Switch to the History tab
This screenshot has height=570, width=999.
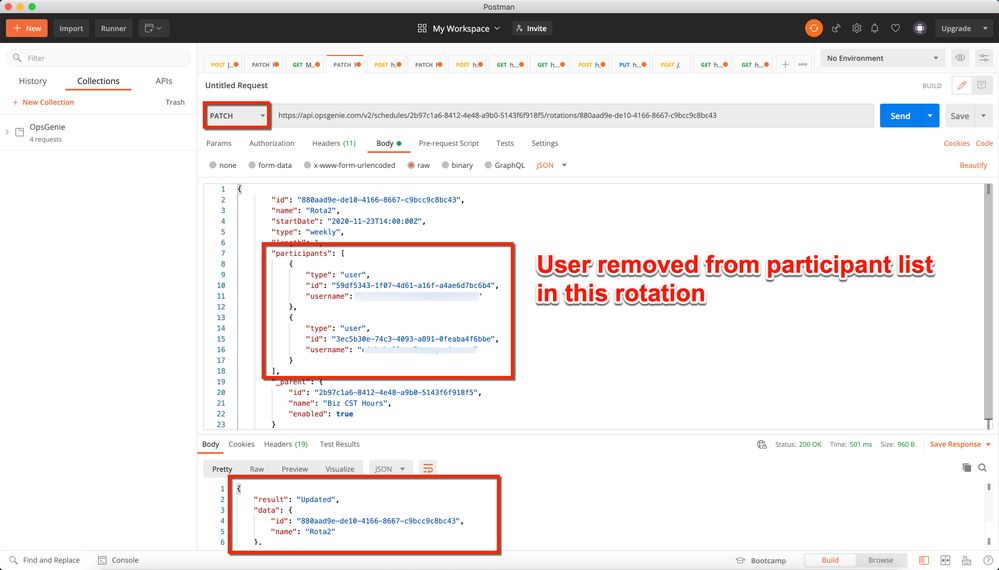coord(32,81)
